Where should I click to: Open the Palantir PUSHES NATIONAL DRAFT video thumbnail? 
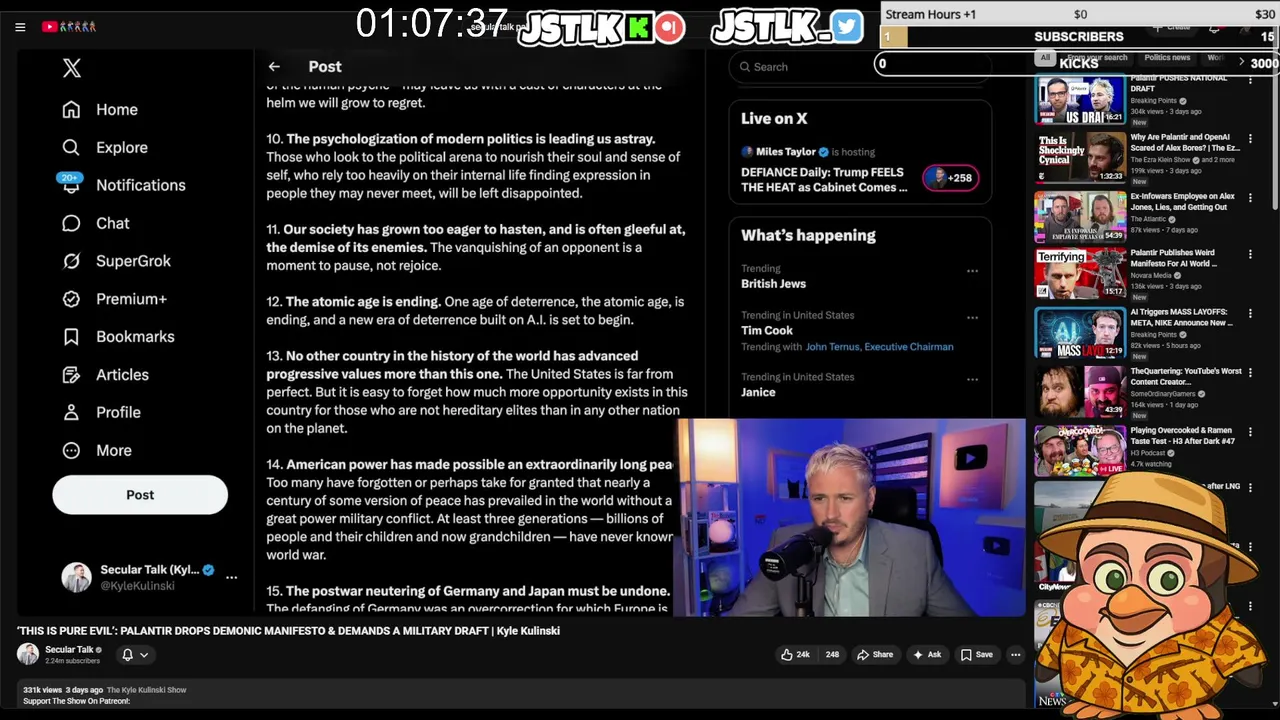click(x=1080, y=100)
